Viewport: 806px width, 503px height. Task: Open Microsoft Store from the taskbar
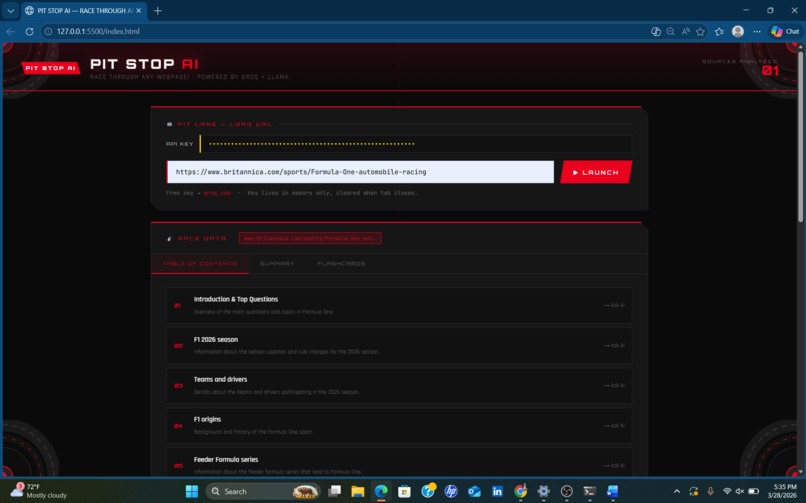point(405,491)
